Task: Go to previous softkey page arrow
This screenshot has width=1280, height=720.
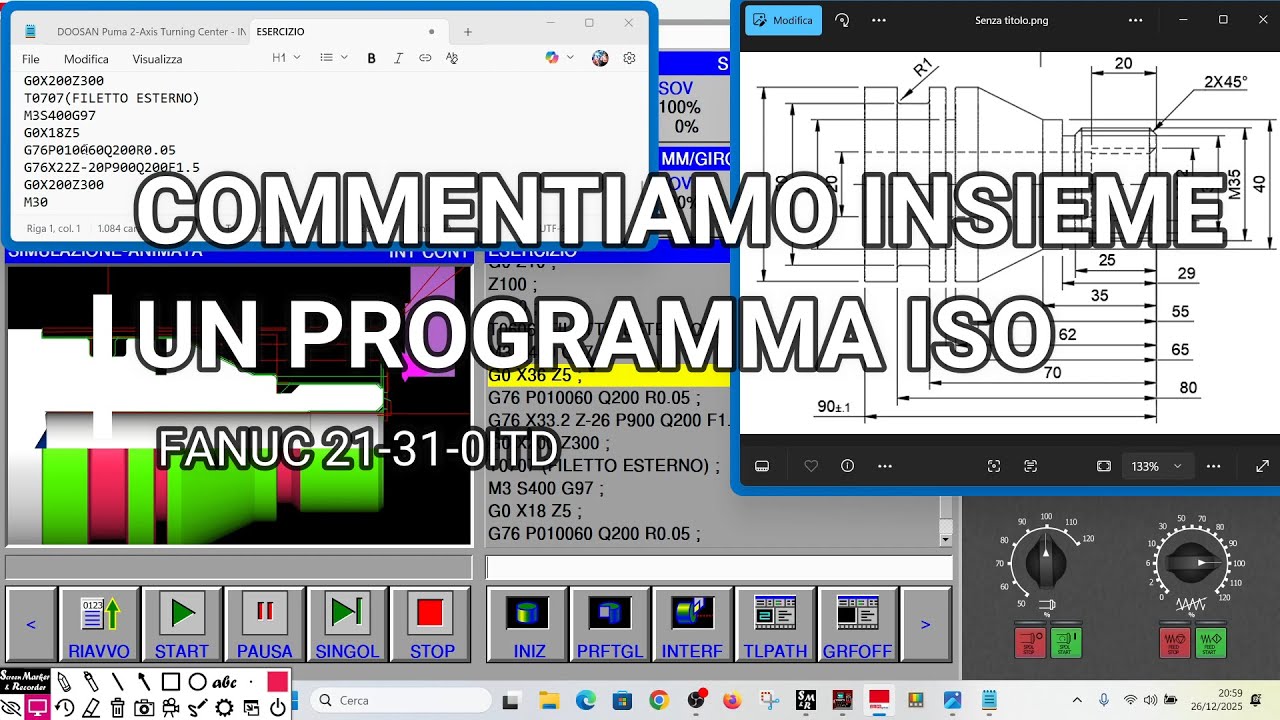Action: click(x=31, y=624)
